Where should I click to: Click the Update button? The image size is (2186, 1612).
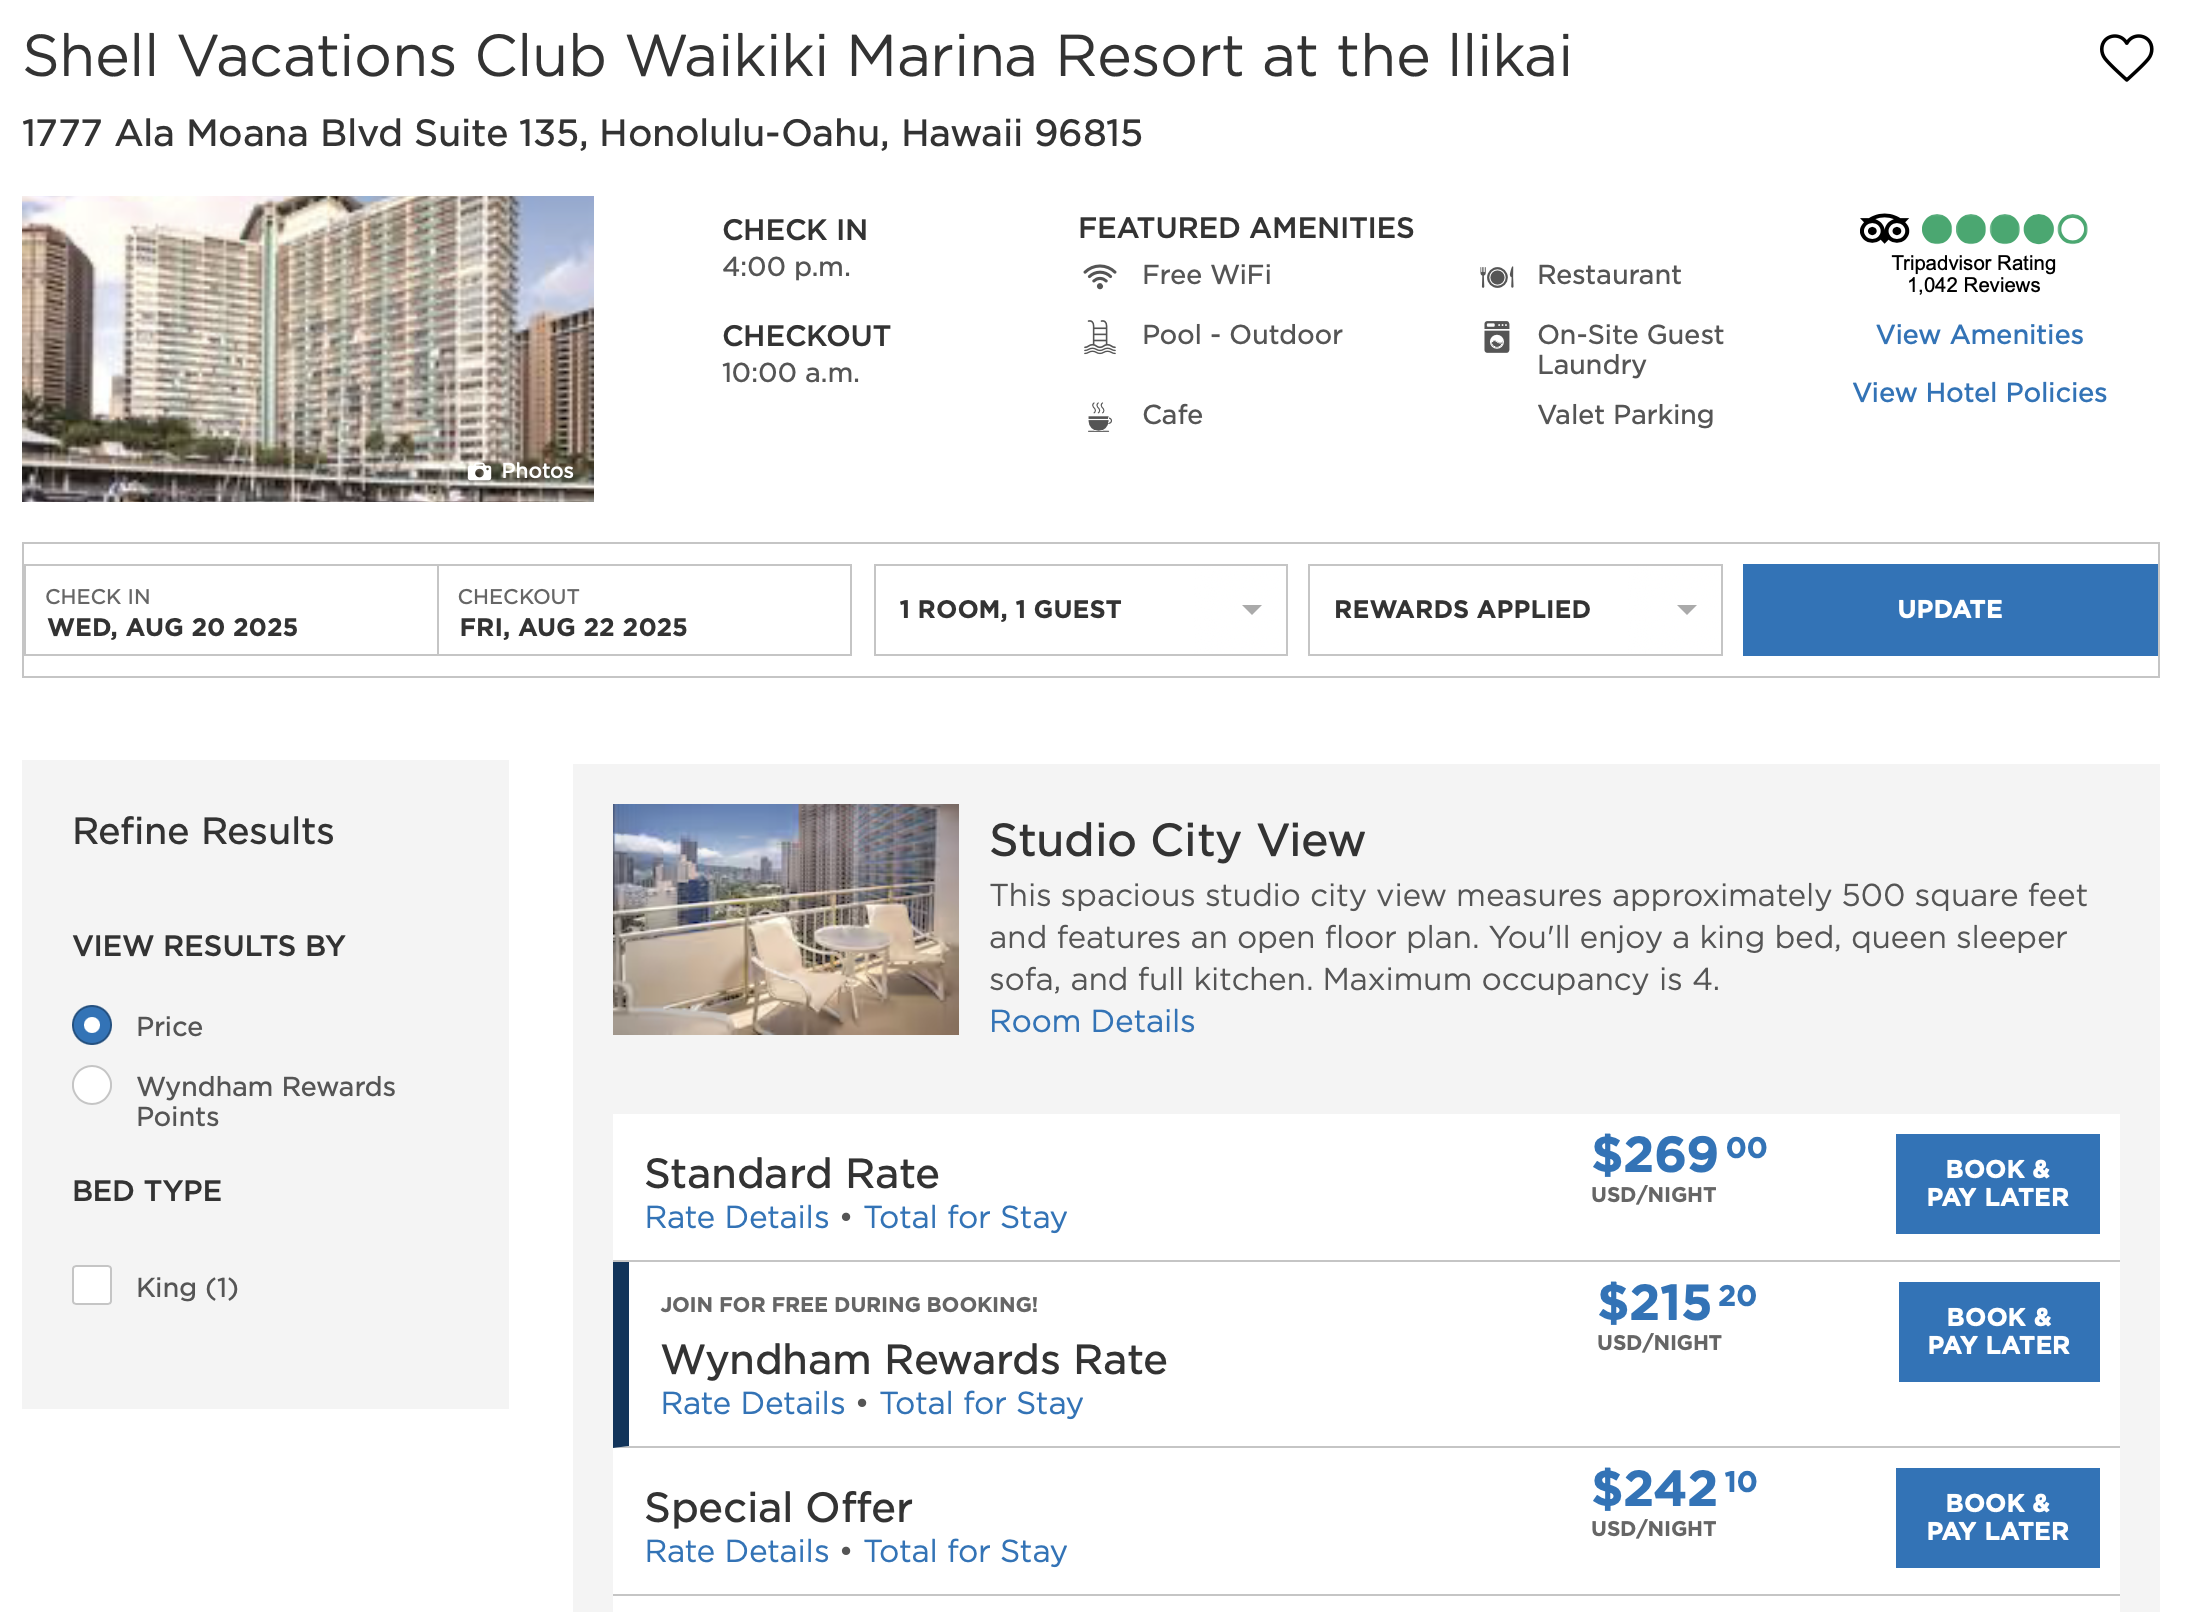coord(1949,610)
